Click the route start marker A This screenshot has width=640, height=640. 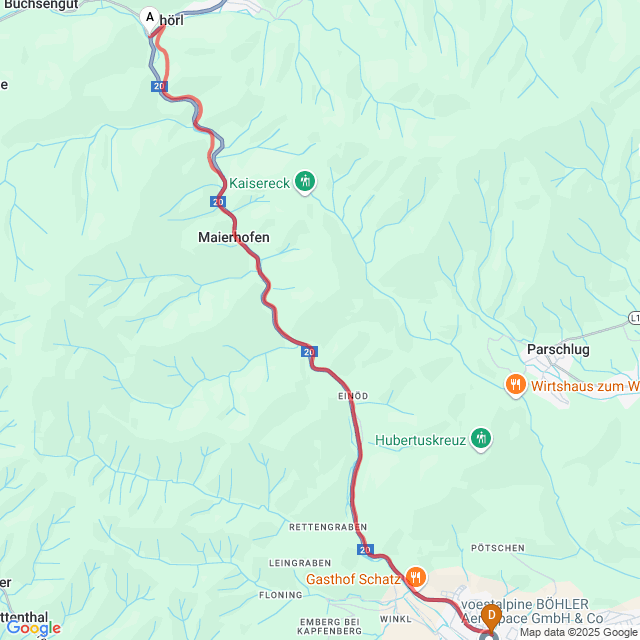click(150, 19)
